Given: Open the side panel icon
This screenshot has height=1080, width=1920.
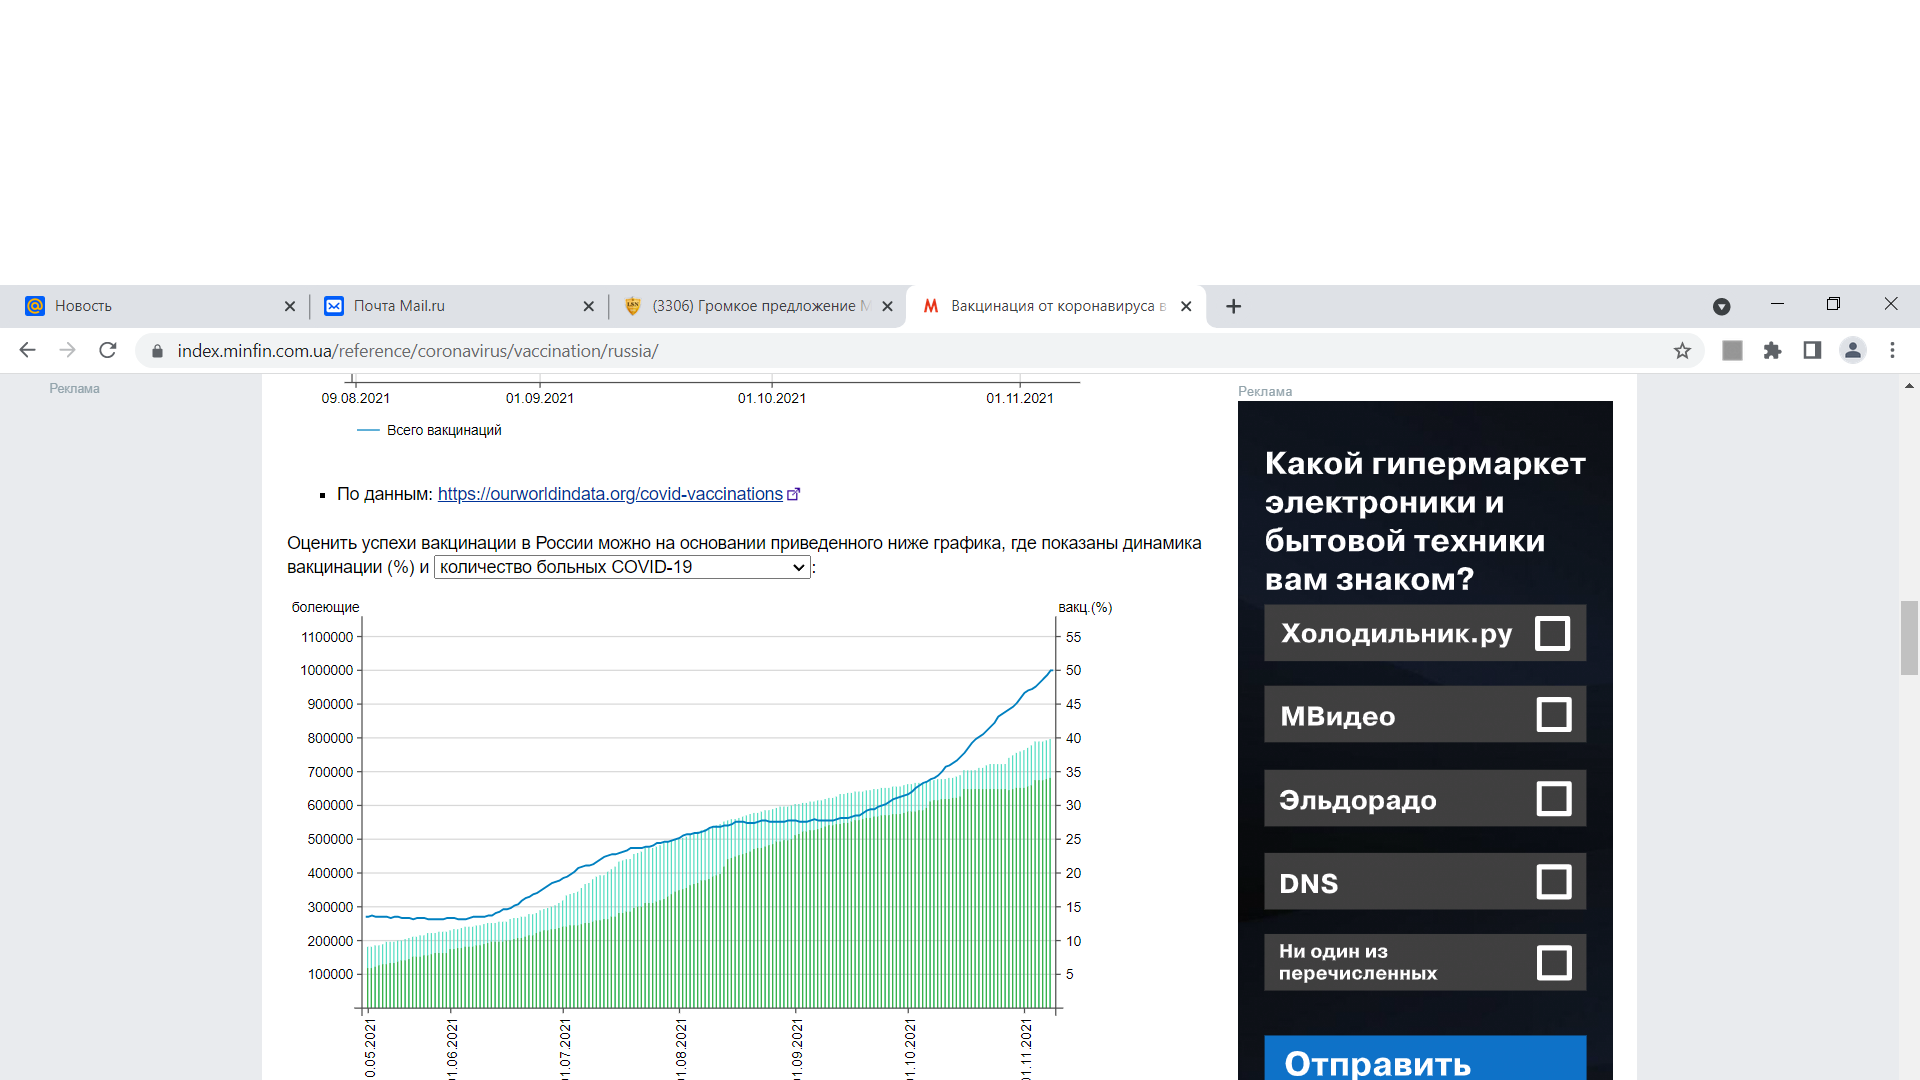Looking at the screenshot, I should (x=1812, y=350).
